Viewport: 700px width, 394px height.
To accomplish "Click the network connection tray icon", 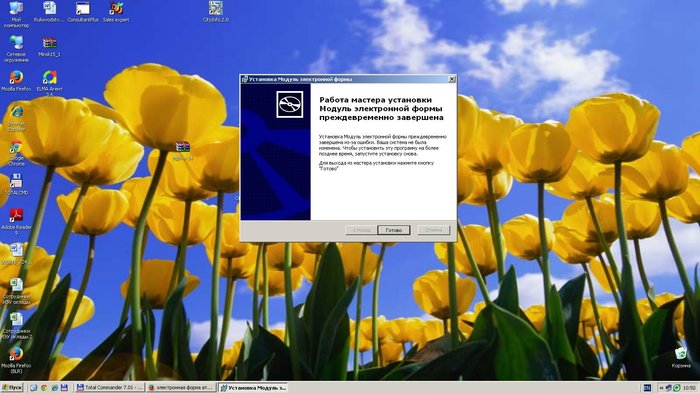I will pos(668,388).
